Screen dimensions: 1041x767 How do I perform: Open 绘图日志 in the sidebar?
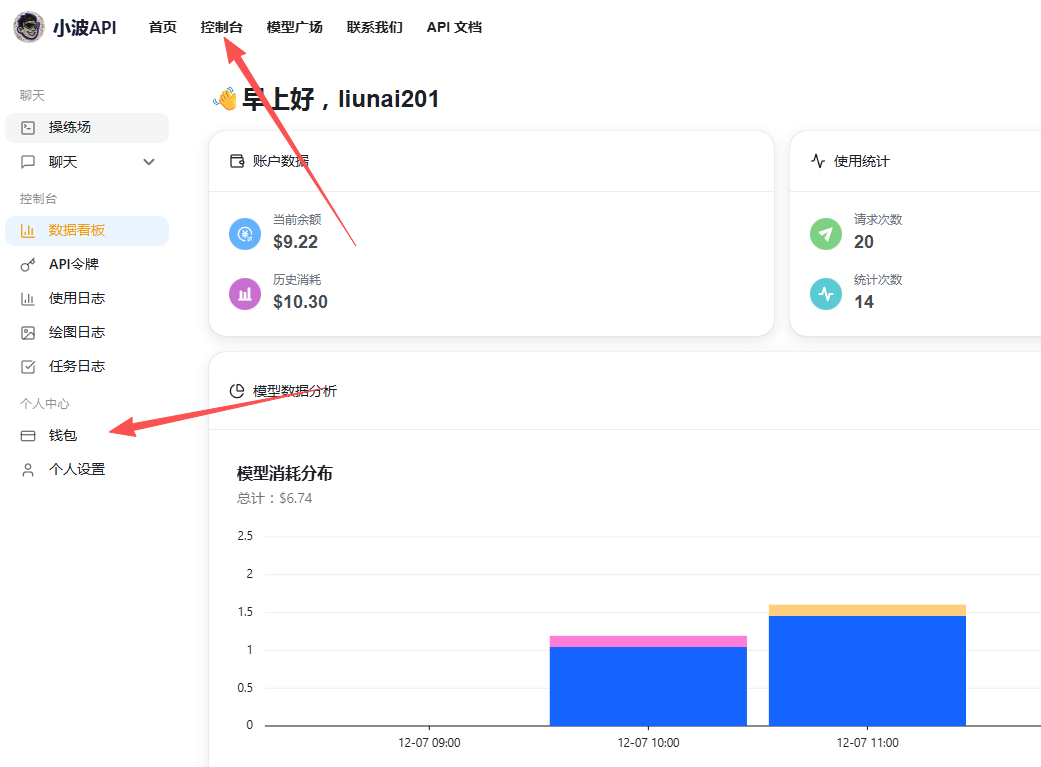[x=76, y=333]
